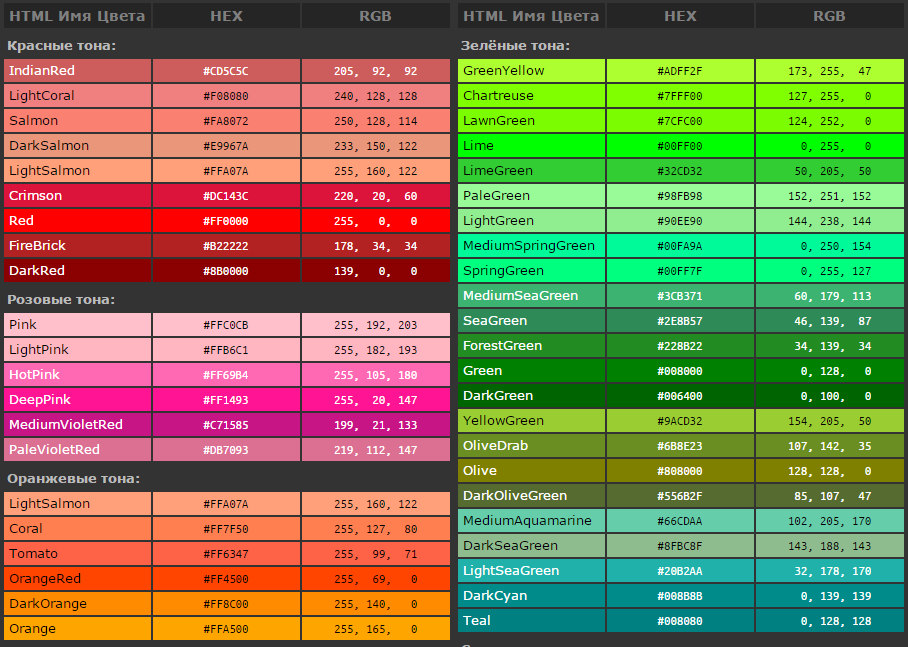Select the Coral color name cell
The width and height of the screenshot is (908, 647).
tap(78, 529)
